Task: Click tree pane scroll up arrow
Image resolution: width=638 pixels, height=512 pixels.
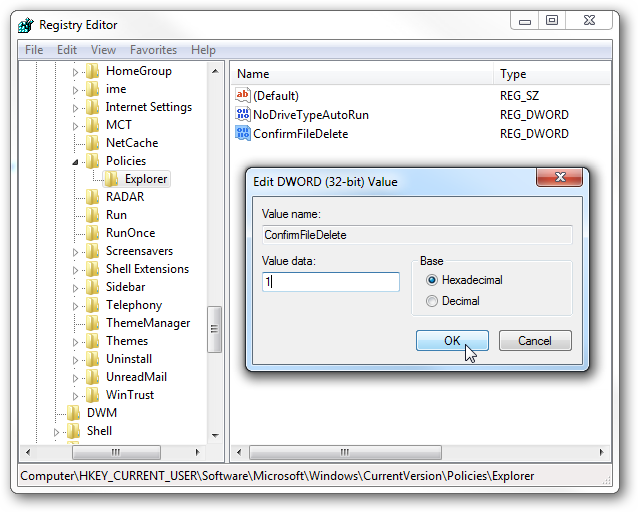Action: [x=215, y=71]
